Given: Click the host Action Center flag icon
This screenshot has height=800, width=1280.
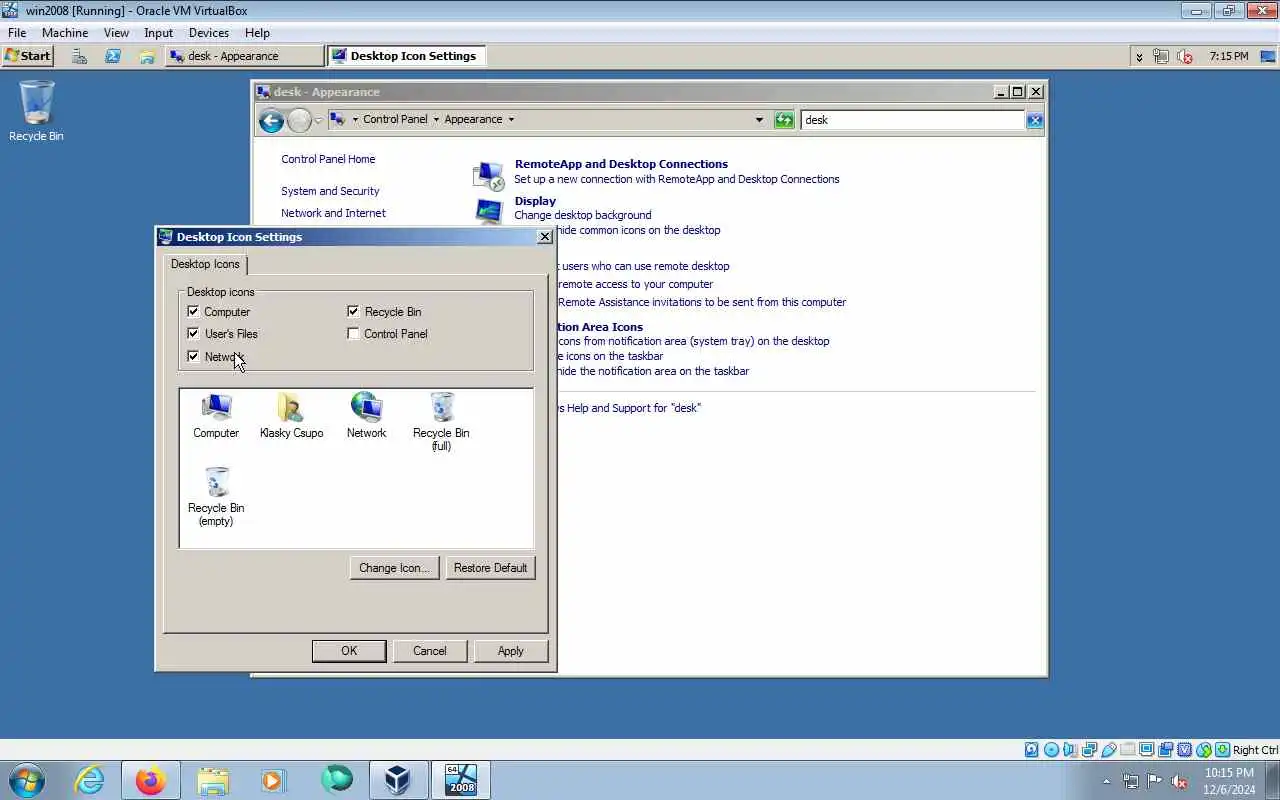Looking at the screenshot, I should pos(1154,781).
